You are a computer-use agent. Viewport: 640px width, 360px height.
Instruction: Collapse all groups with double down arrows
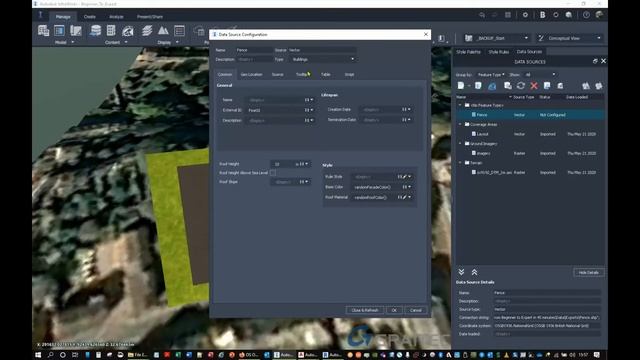(x=461, y=272)
